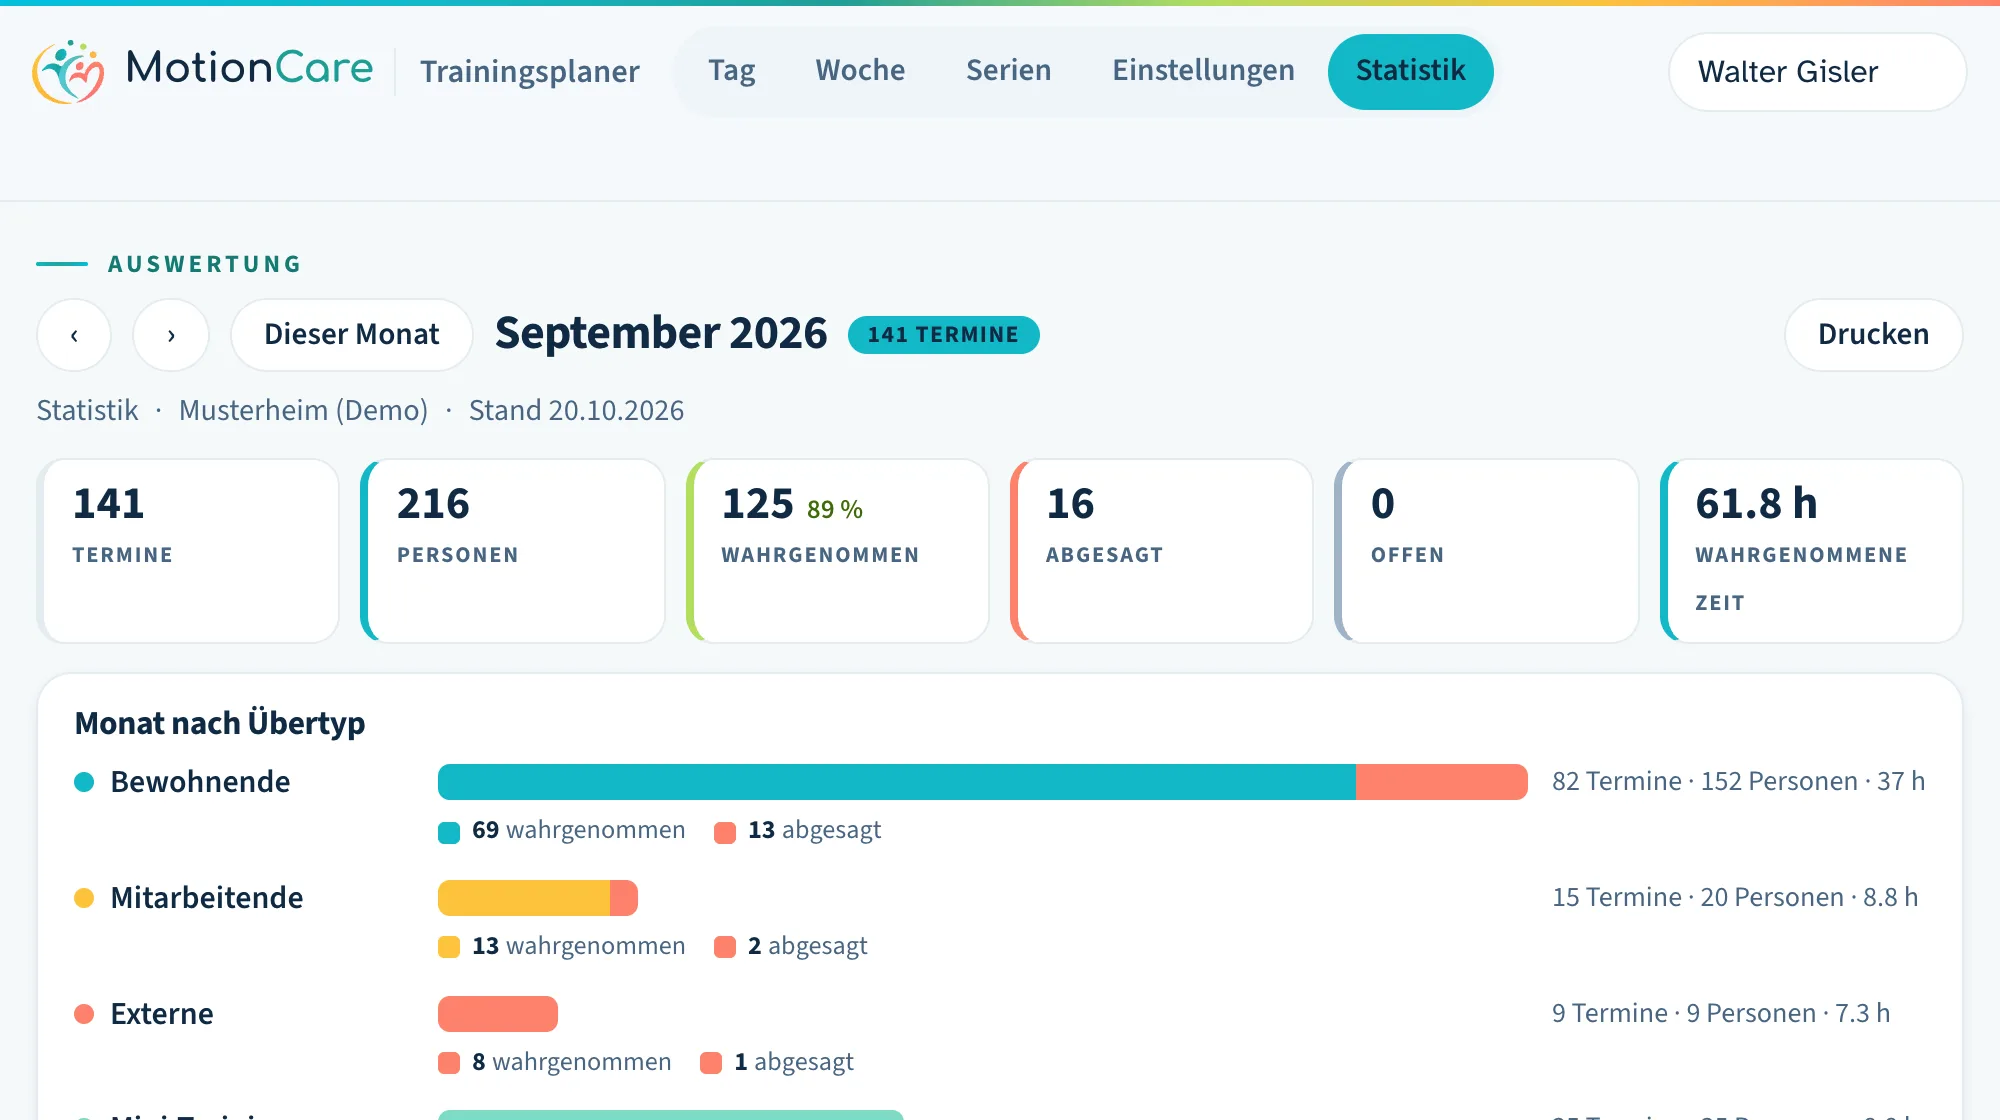Click the Mitarbeitende yellow color dot
Screen dimensions: 2000x1120
(x=84, y=898)
